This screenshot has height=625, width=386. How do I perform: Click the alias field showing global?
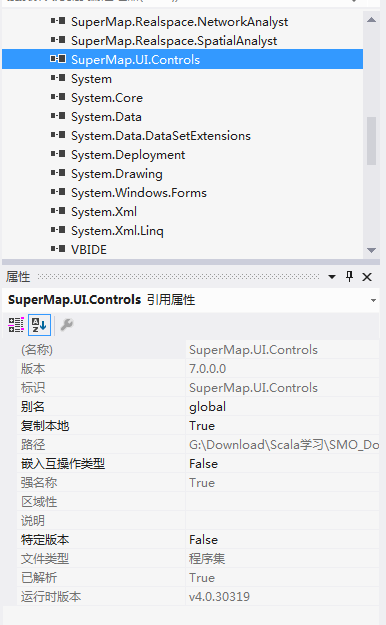[282, 407]
